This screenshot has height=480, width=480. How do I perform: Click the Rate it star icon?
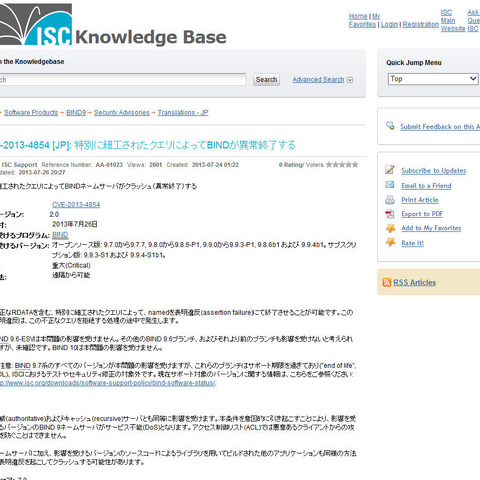click(x=390, y=242)
